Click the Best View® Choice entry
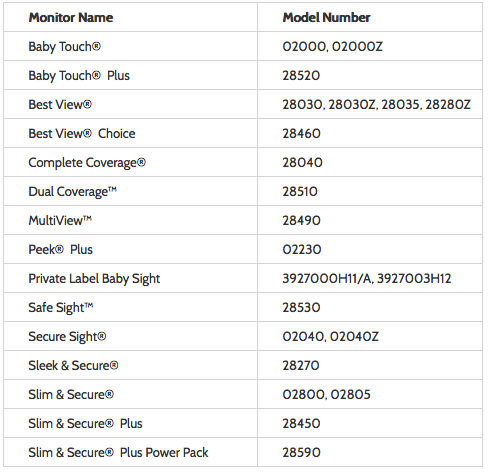 (x=82, y=133)
